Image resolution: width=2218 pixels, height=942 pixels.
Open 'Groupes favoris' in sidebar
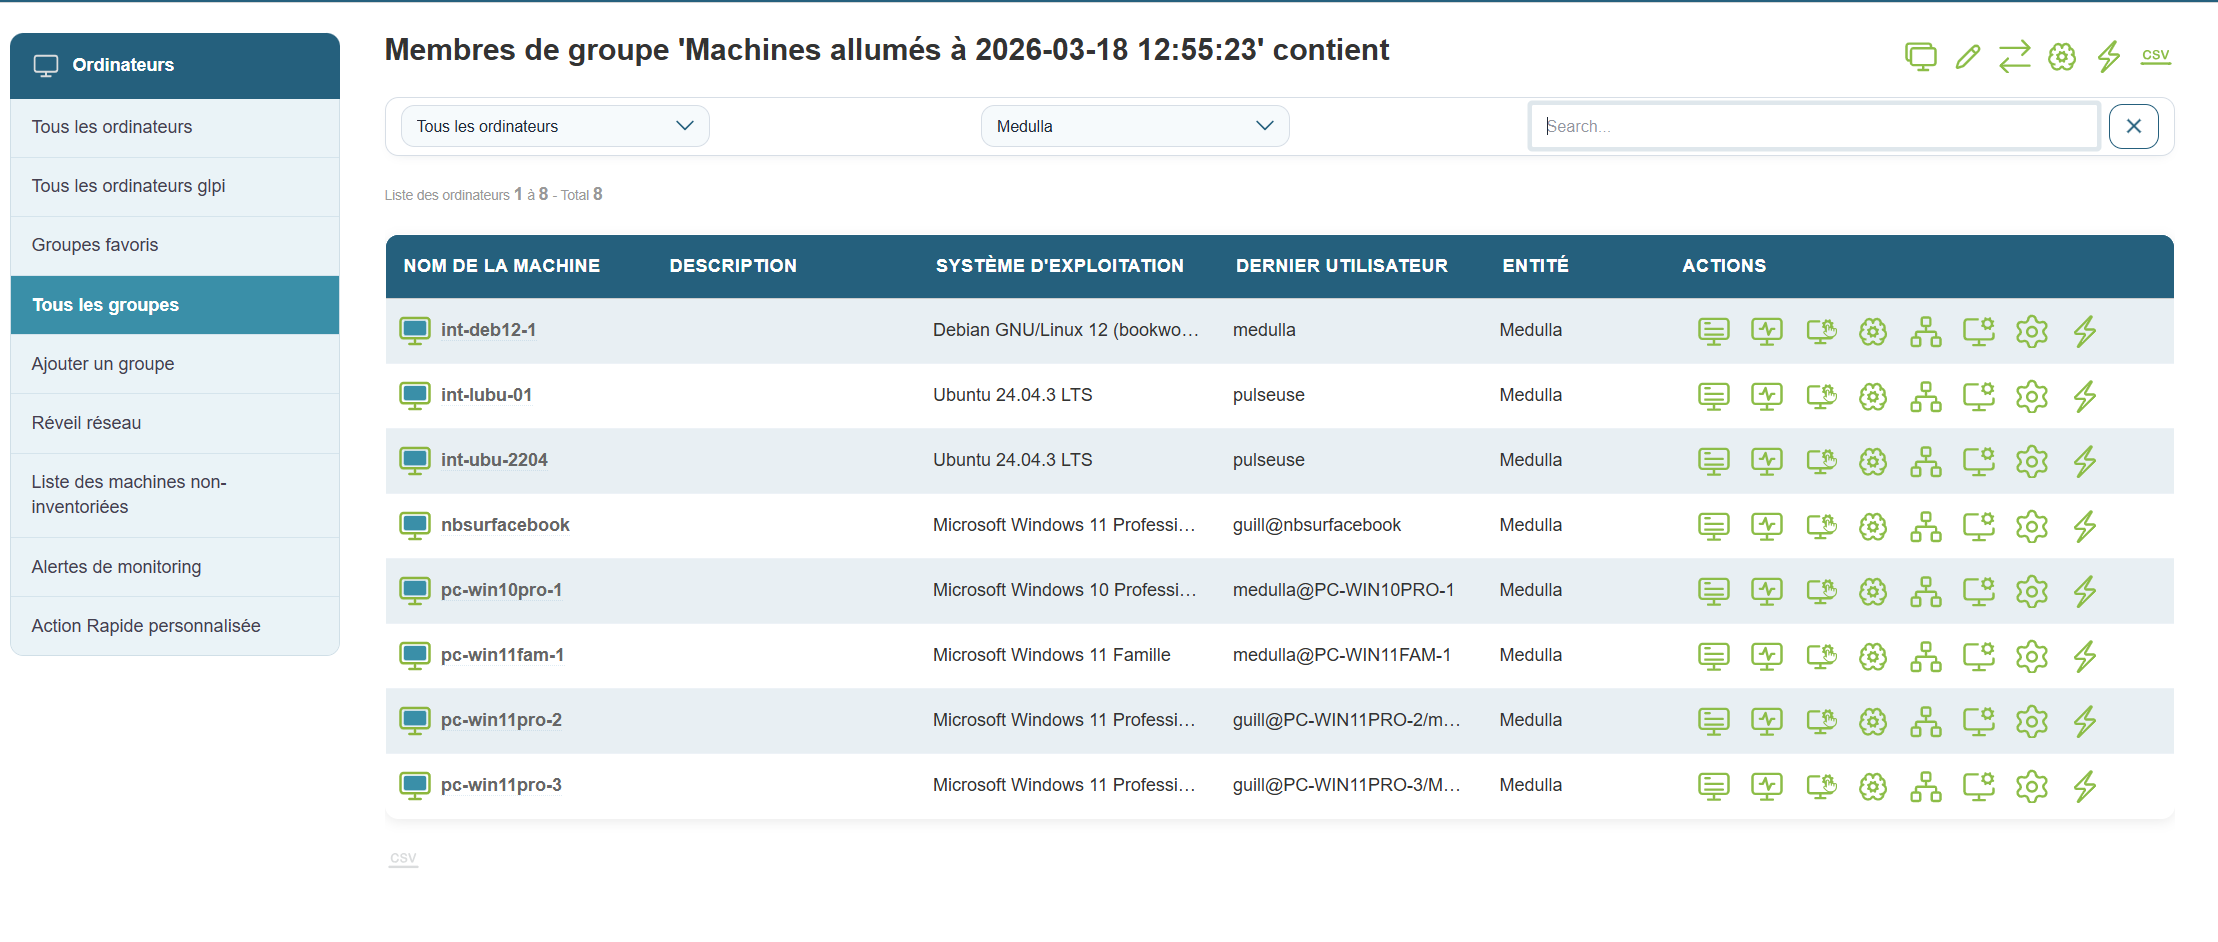pyautogui.click(x=95, y=245)
